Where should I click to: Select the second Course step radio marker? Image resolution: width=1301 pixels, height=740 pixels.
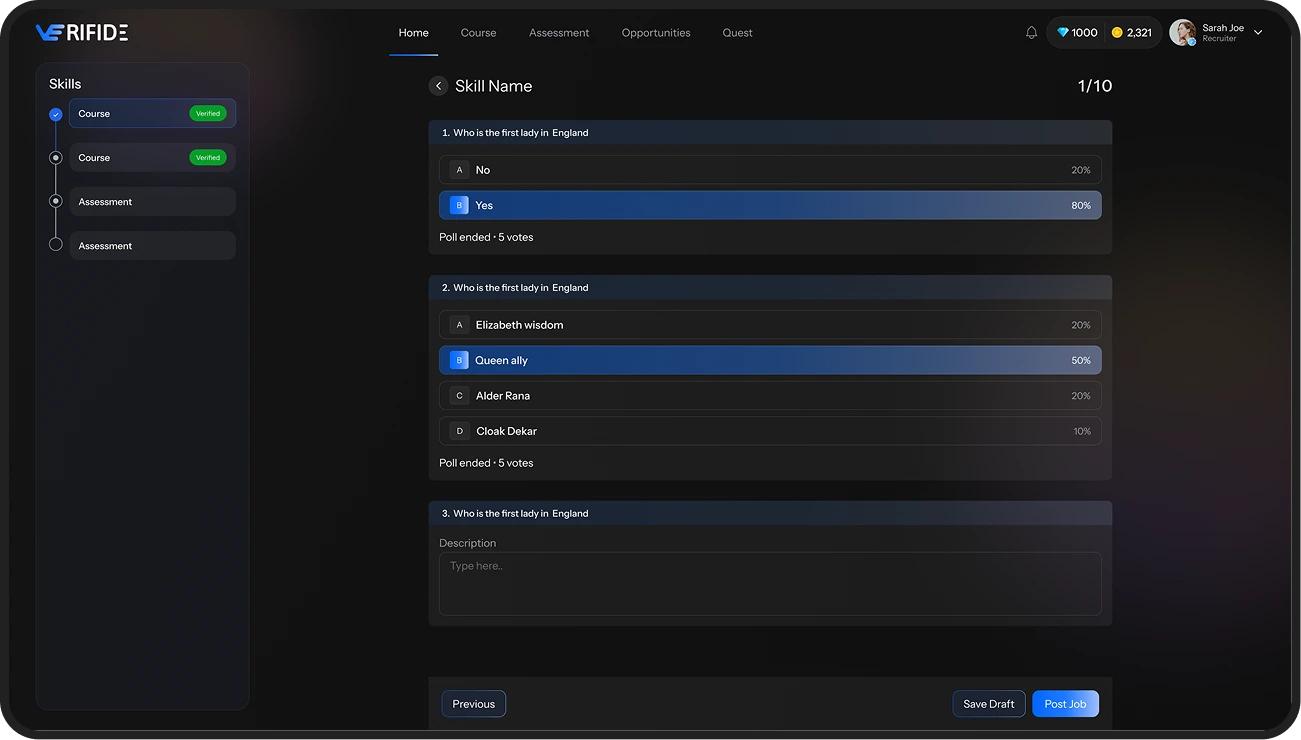56,158
